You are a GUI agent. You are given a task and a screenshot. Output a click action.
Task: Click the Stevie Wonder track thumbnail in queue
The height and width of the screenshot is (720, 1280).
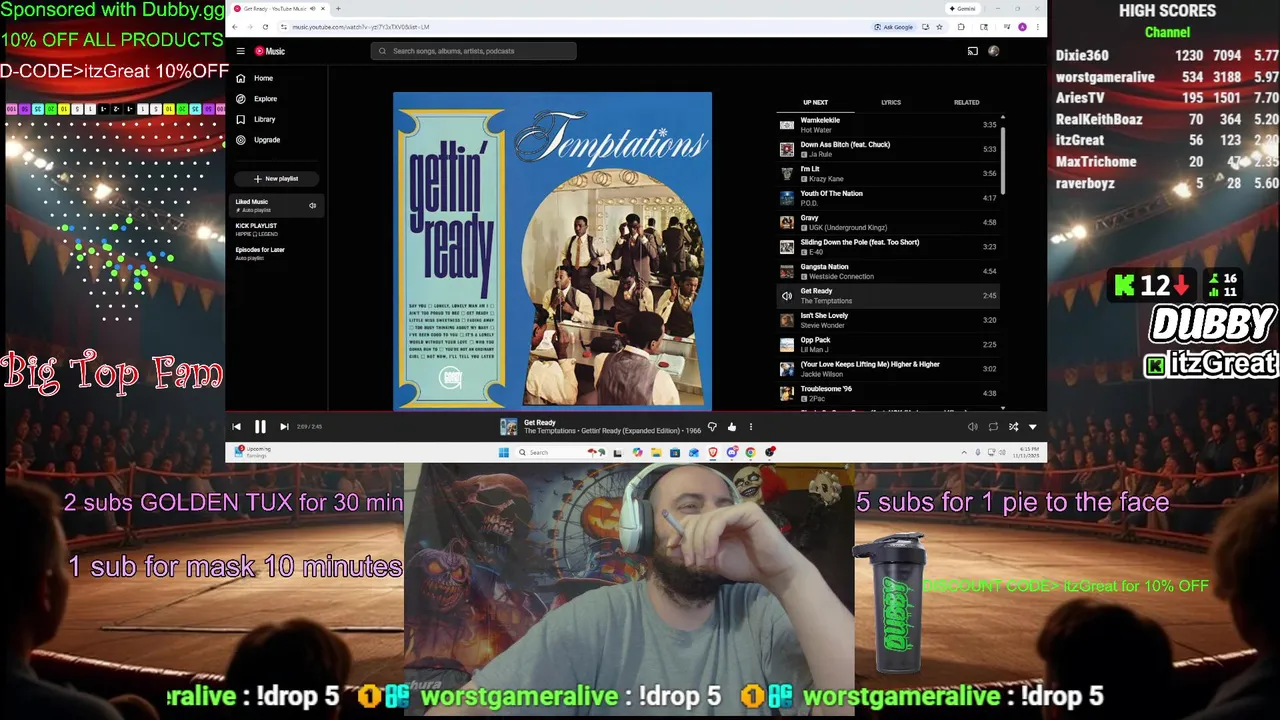pos(787,320)
